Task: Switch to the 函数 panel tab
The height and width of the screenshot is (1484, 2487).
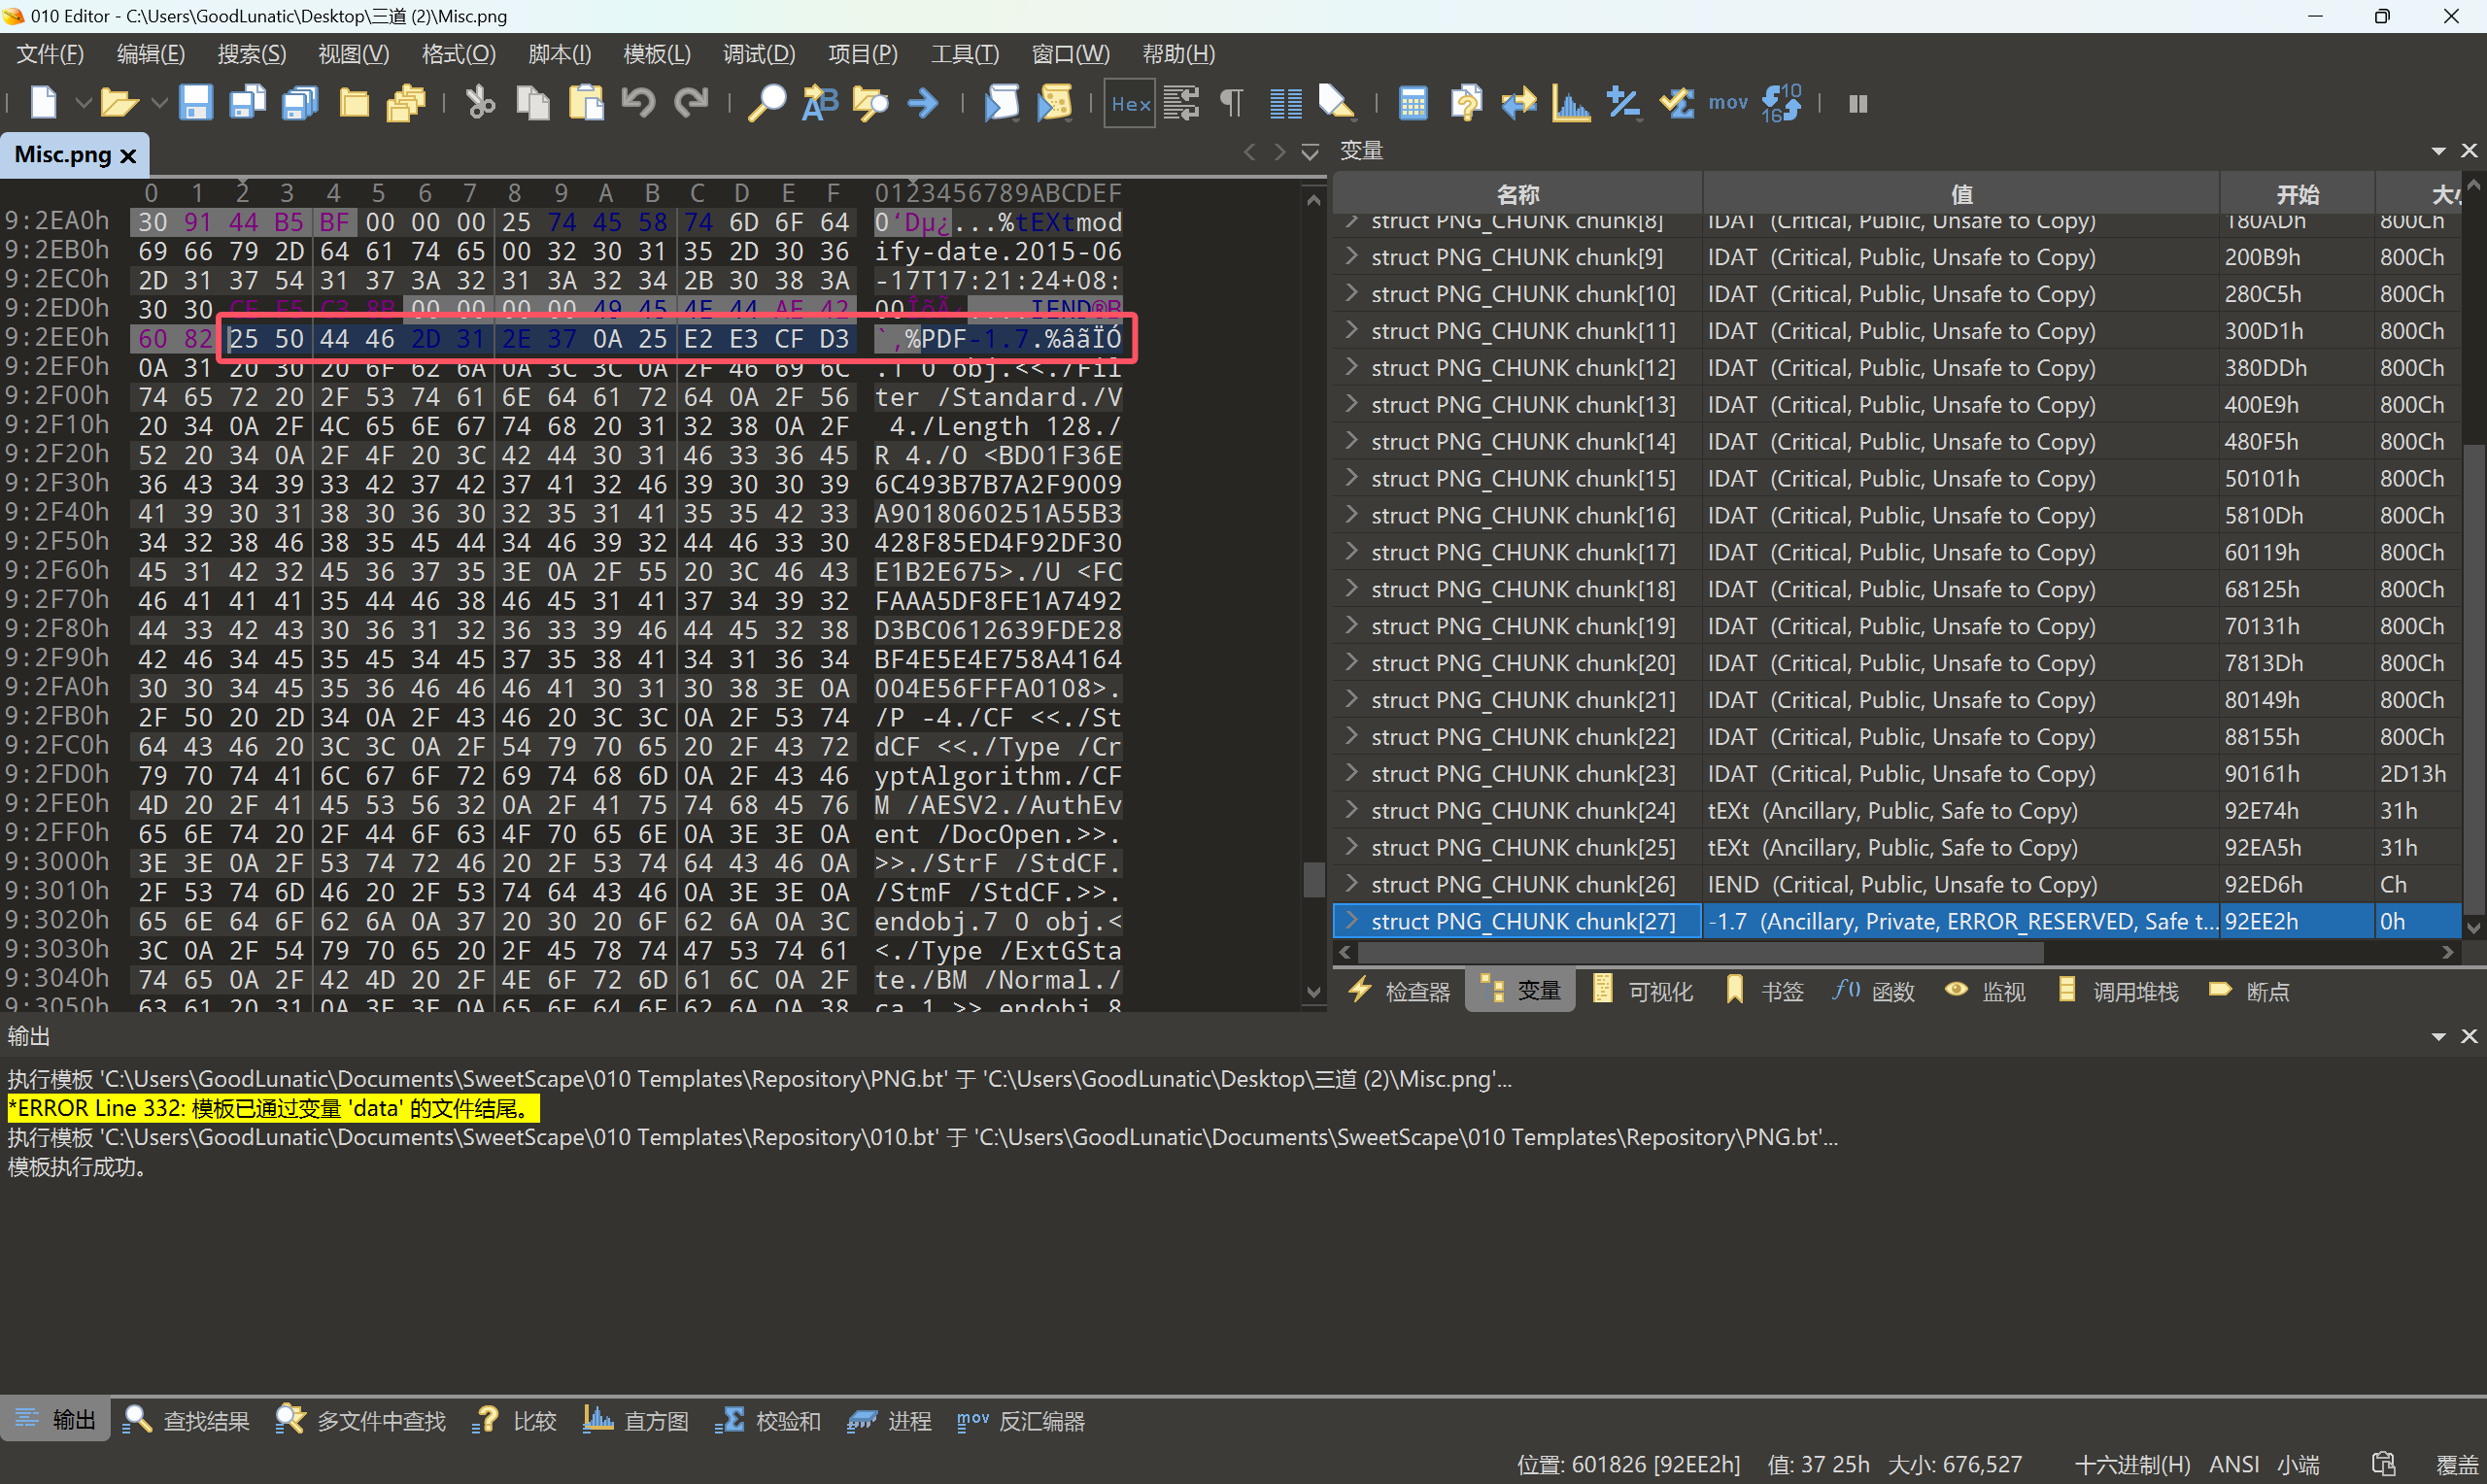Action: click(1873, 991)
